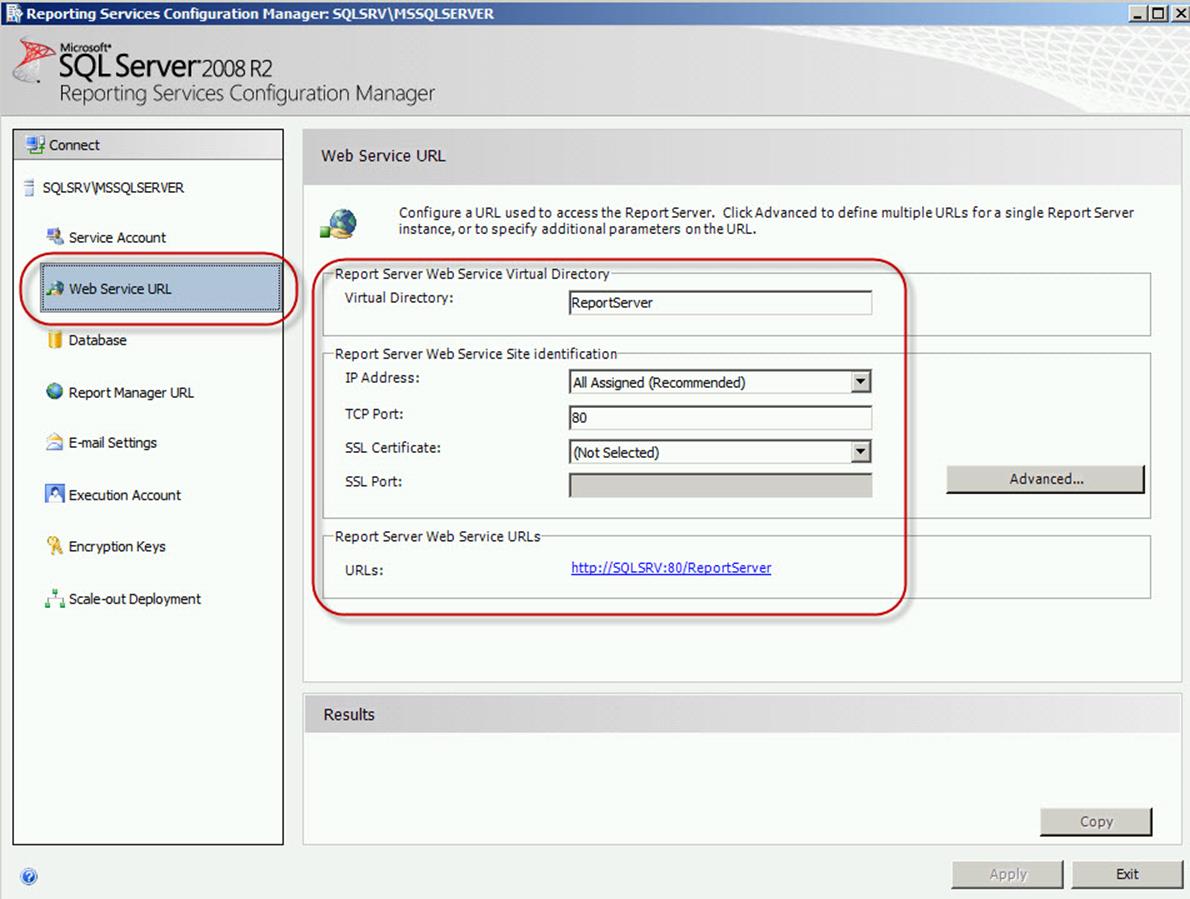
Task: Click the Encryption Keys key icon
Action: 55,545
